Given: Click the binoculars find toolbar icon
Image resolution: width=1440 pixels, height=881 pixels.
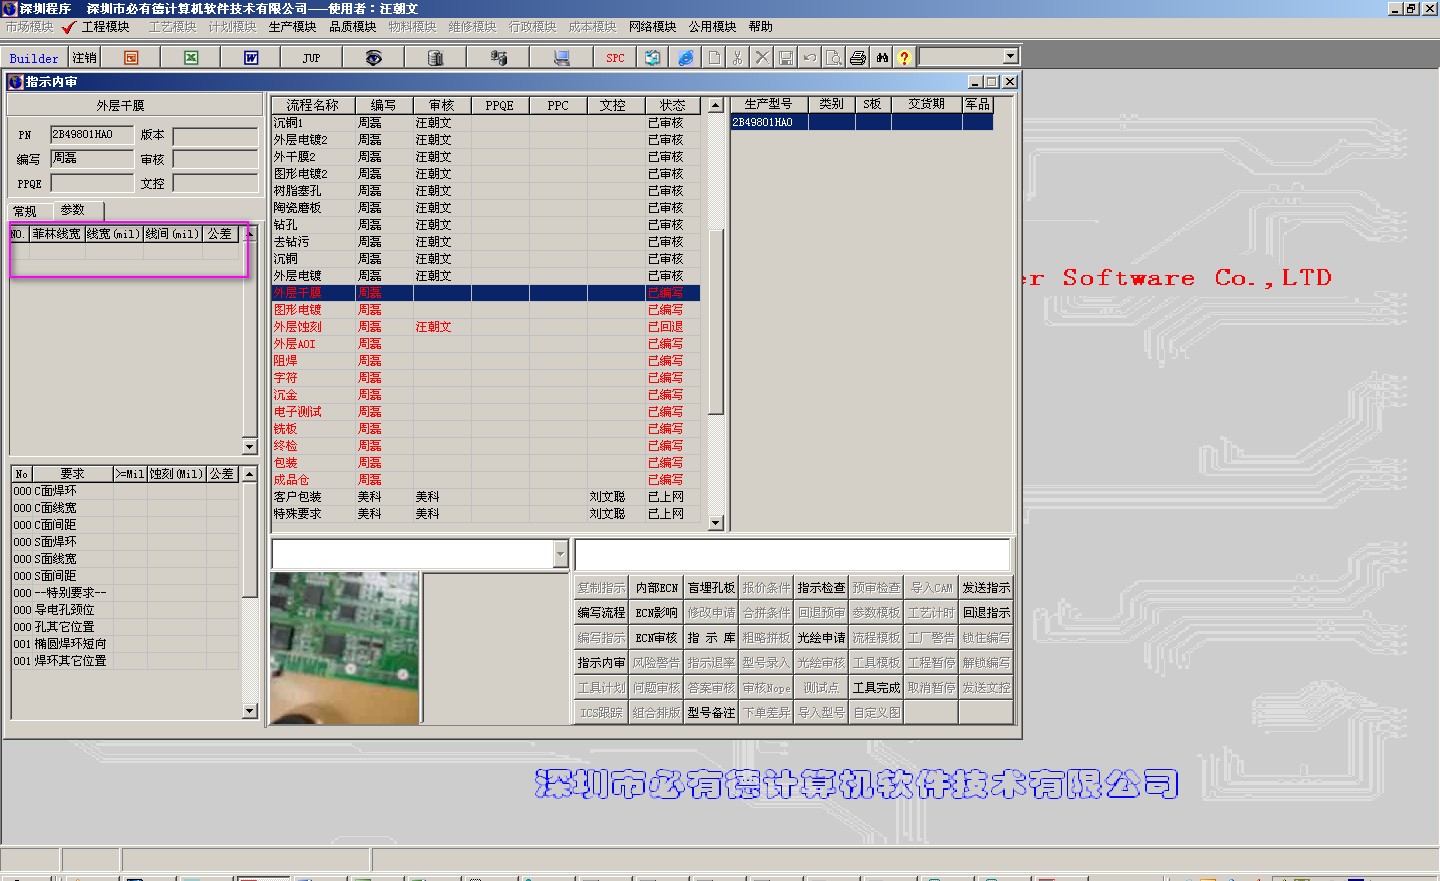Looking at the screenshot, I should click(882, 58).
